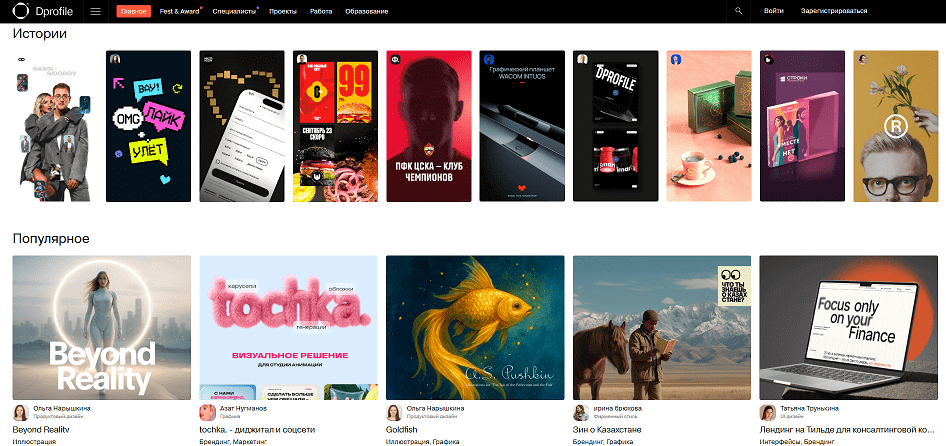Click infinity icon on Nansi Sidorov story
The height and width of the screenshot is (446, 946).
[21, 59]
